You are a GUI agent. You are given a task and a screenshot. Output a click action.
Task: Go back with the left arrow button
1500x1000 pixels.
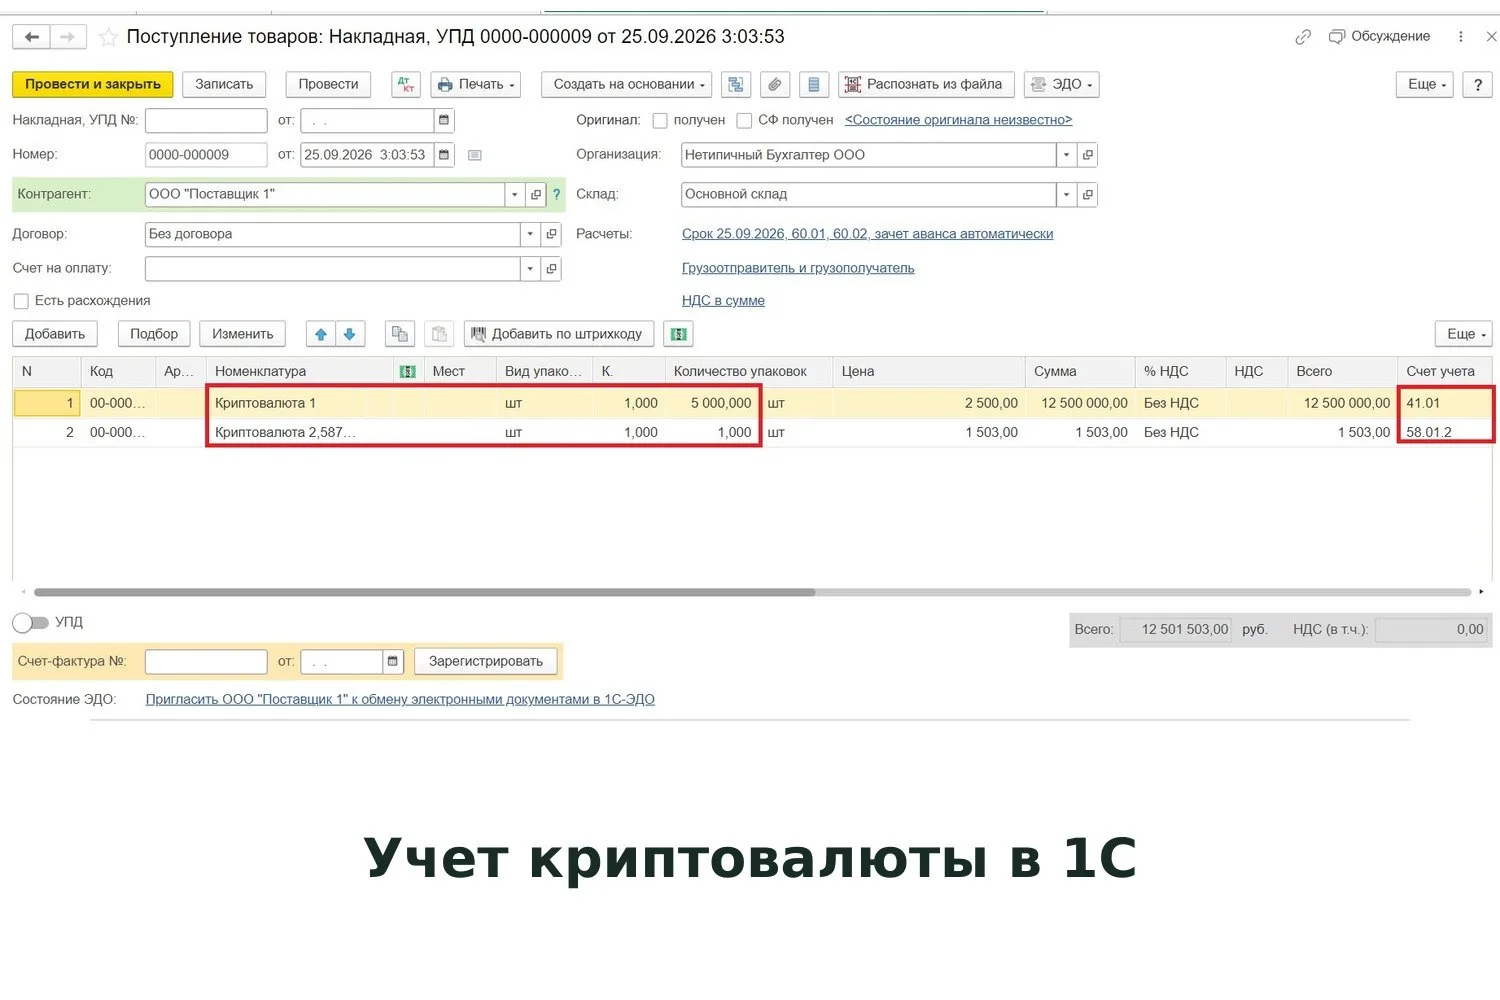(32, 37)
